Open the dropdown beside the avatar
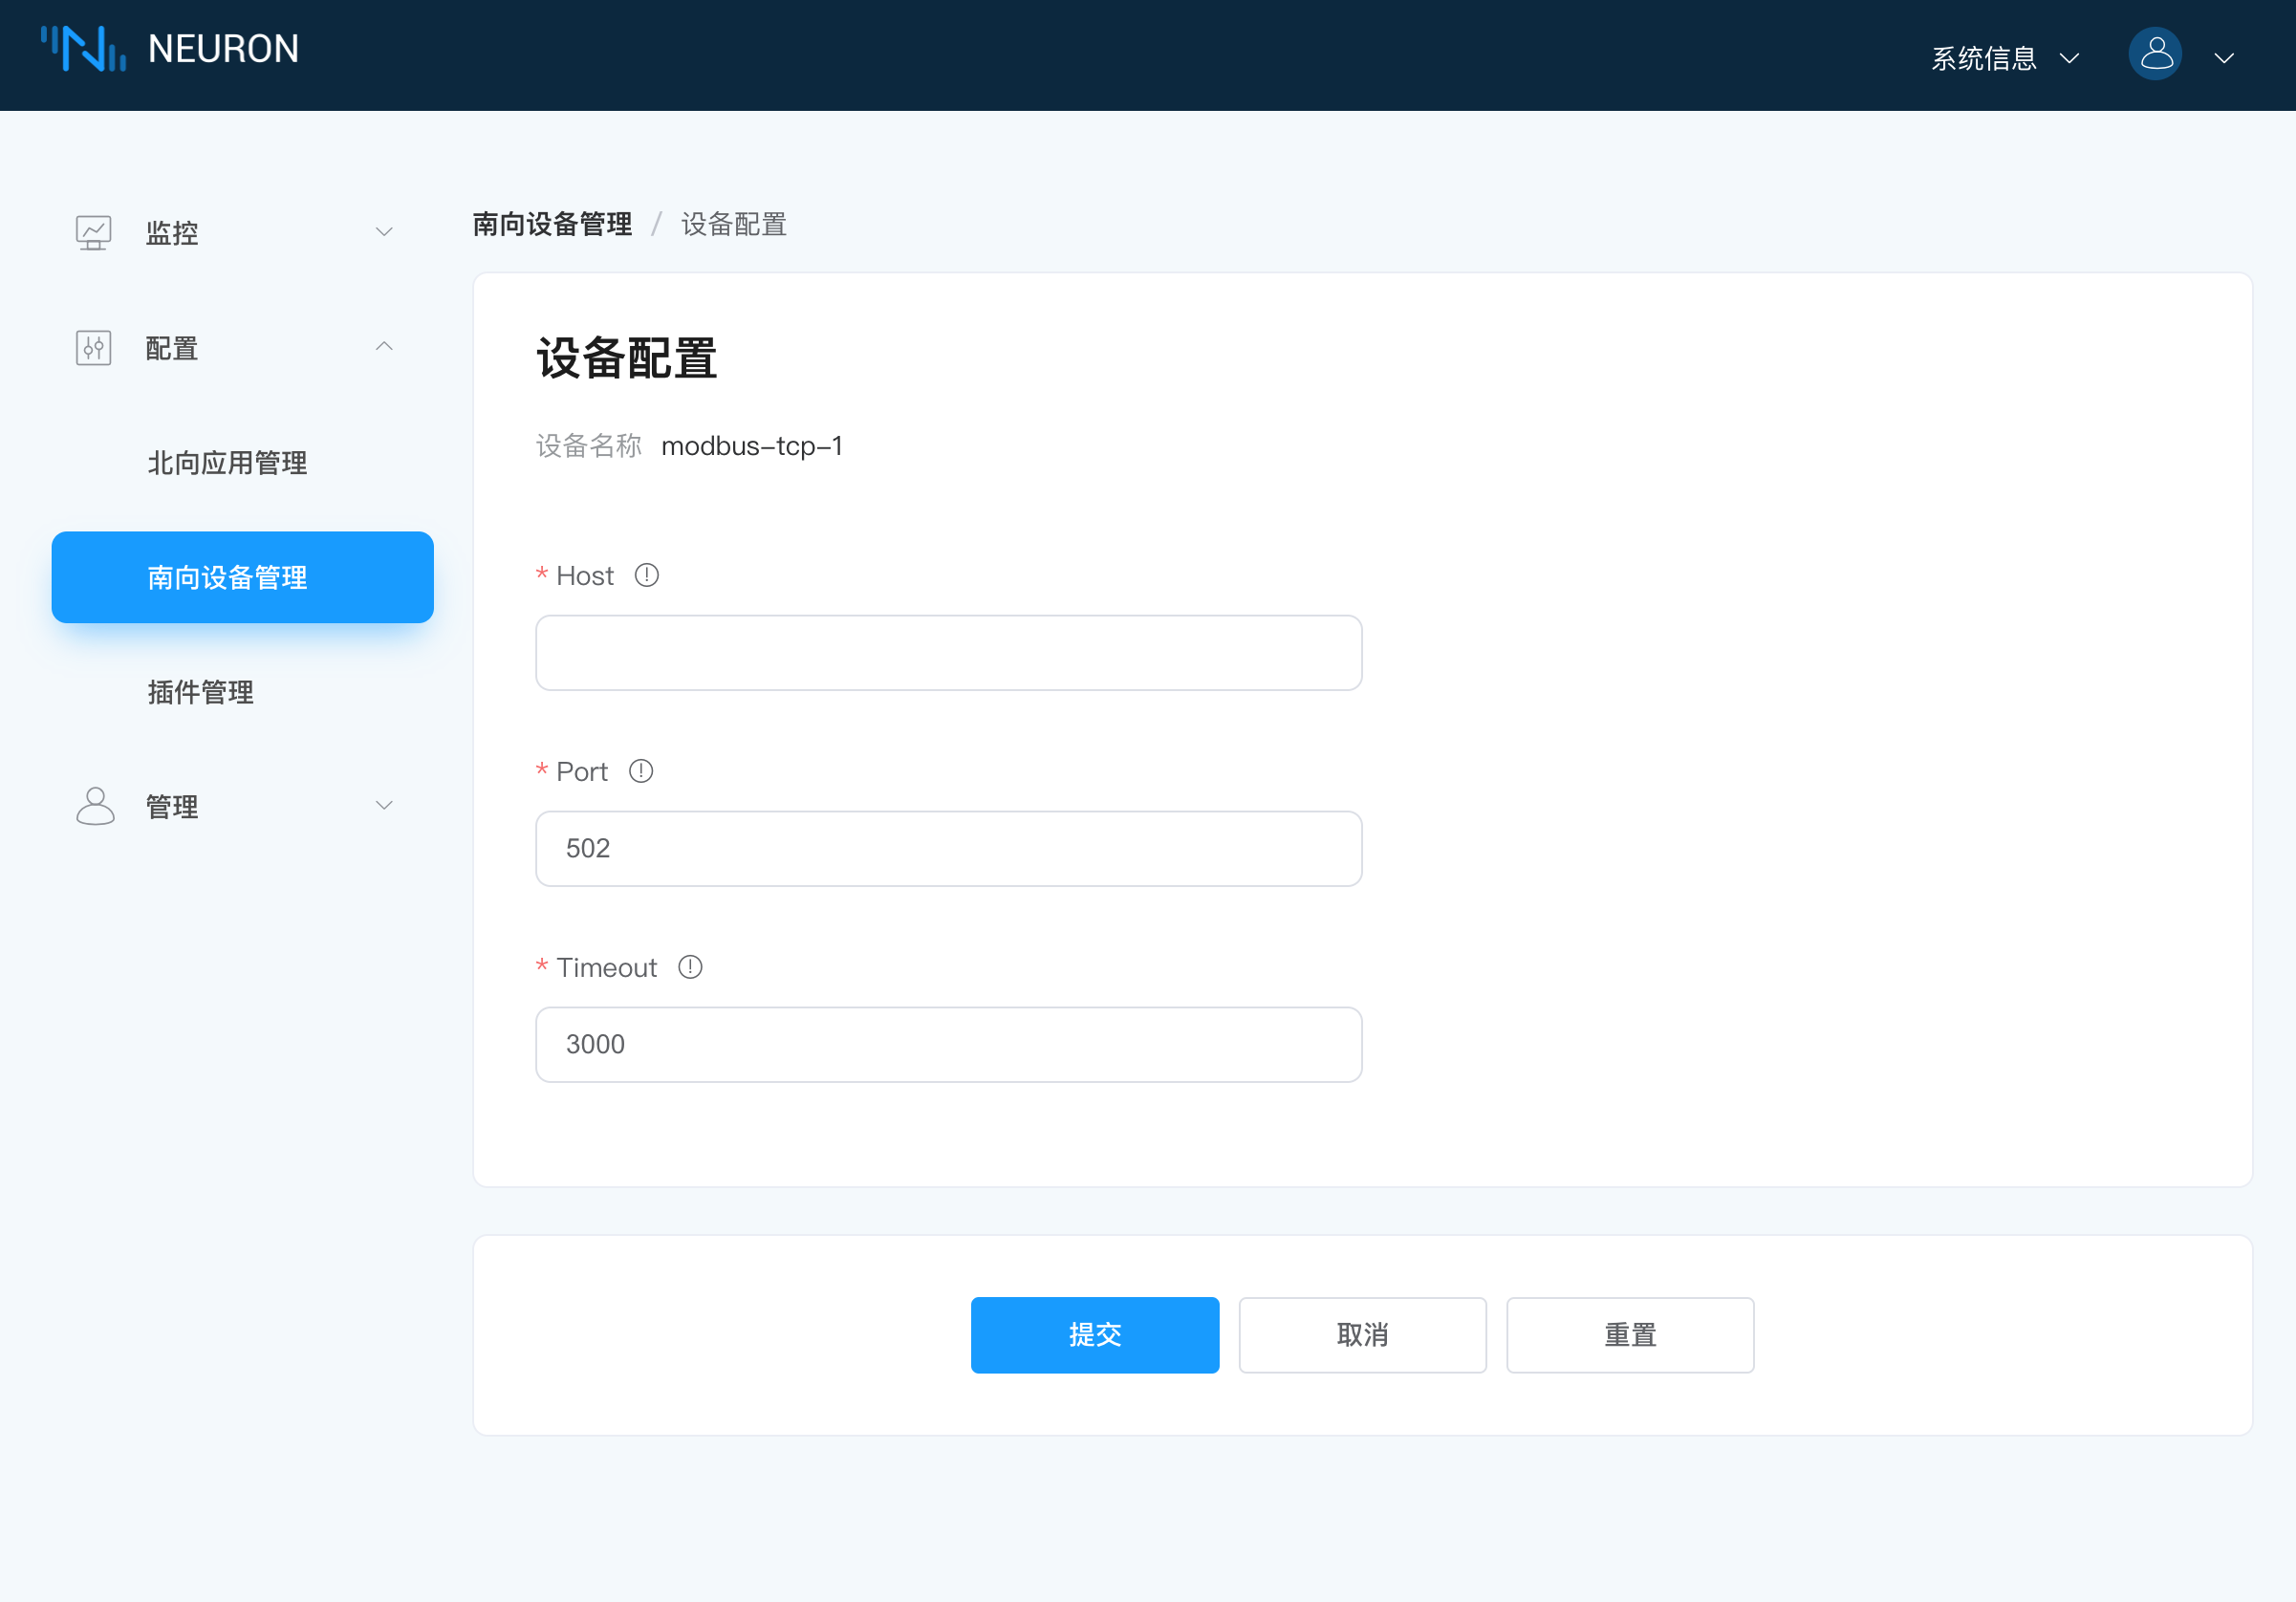Image resolution: width=2296 pixels, height=1602 pixels. pyautogui.click(x=2224, y=57)
